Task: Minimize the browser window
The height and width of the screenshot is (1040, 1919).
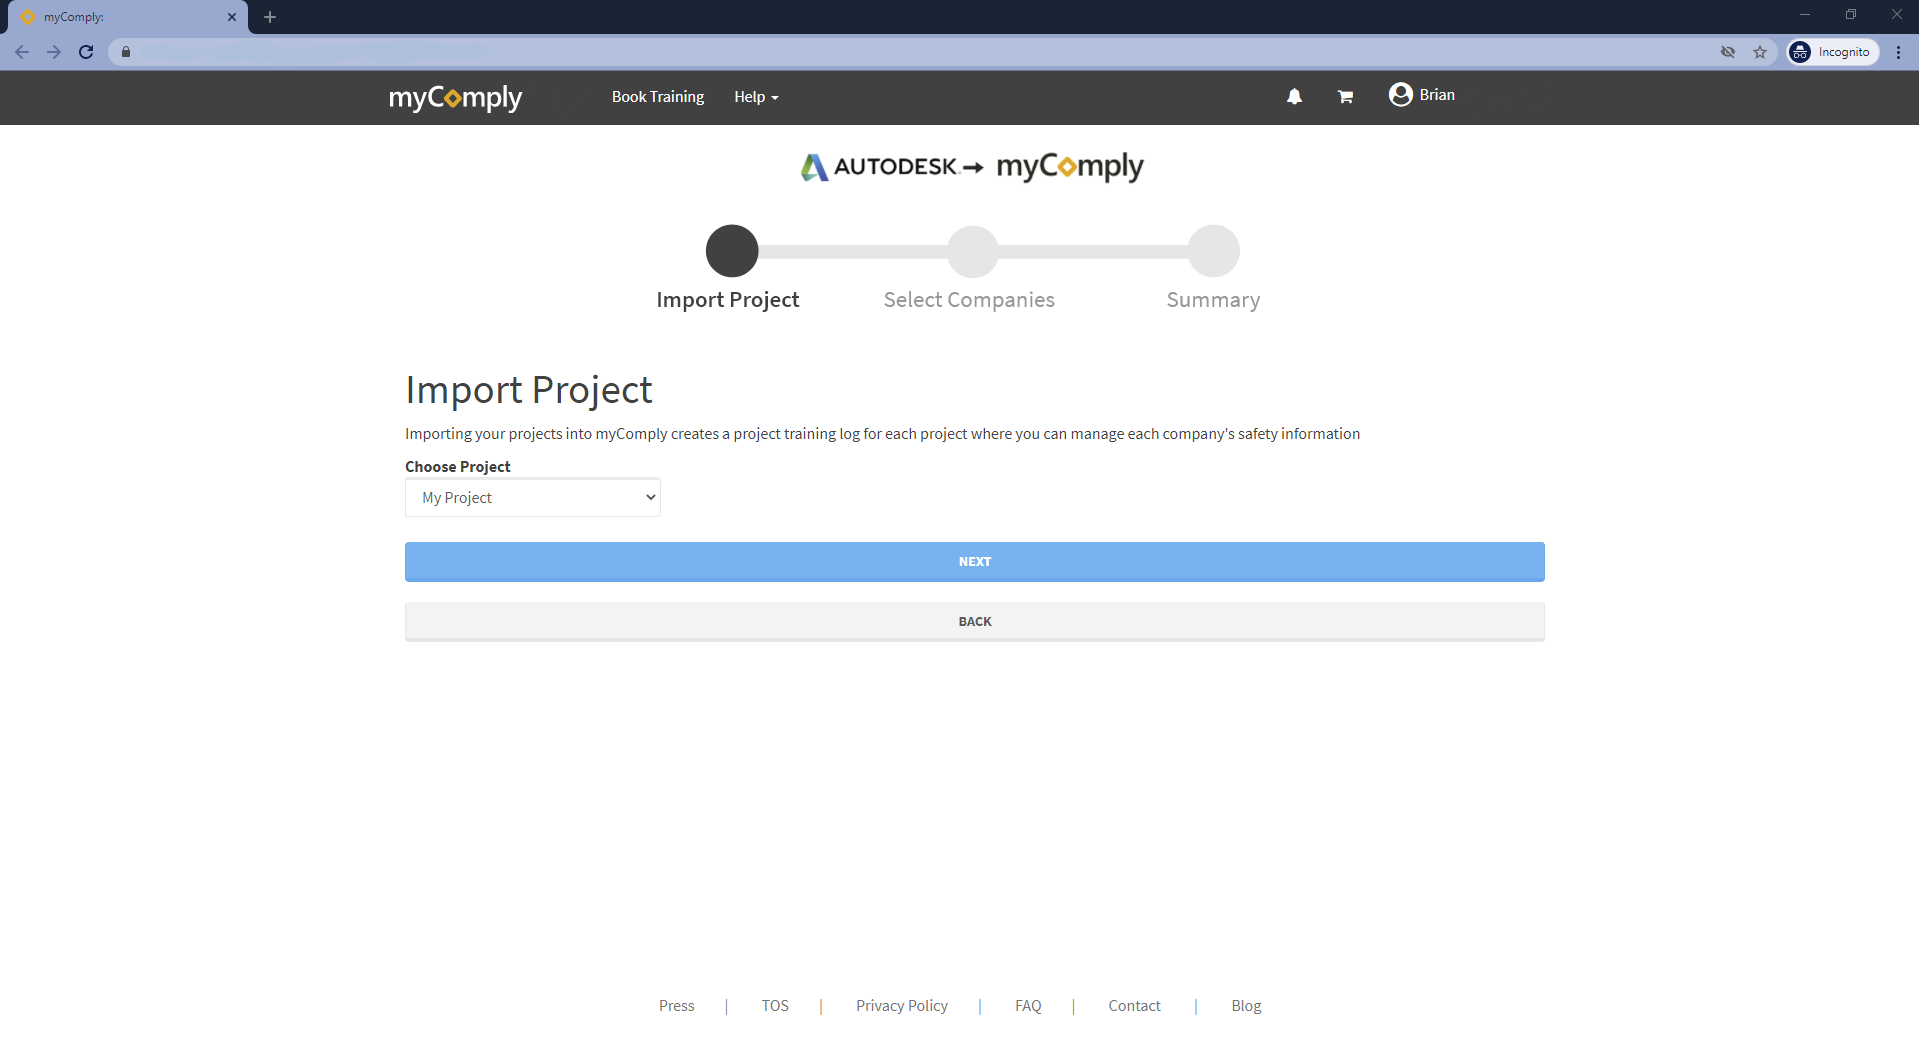Action: click(x=1805, y=15)
